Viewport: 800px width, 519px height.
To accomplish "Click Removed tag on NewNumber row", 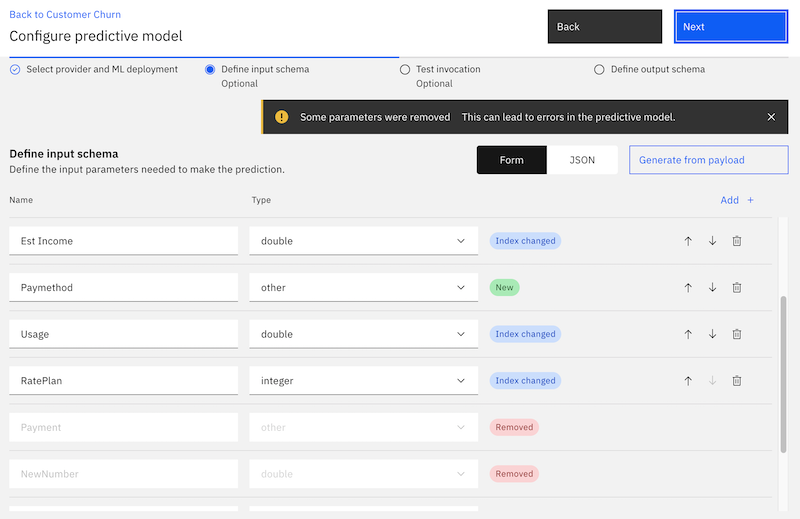I will (x=514, y=474).
